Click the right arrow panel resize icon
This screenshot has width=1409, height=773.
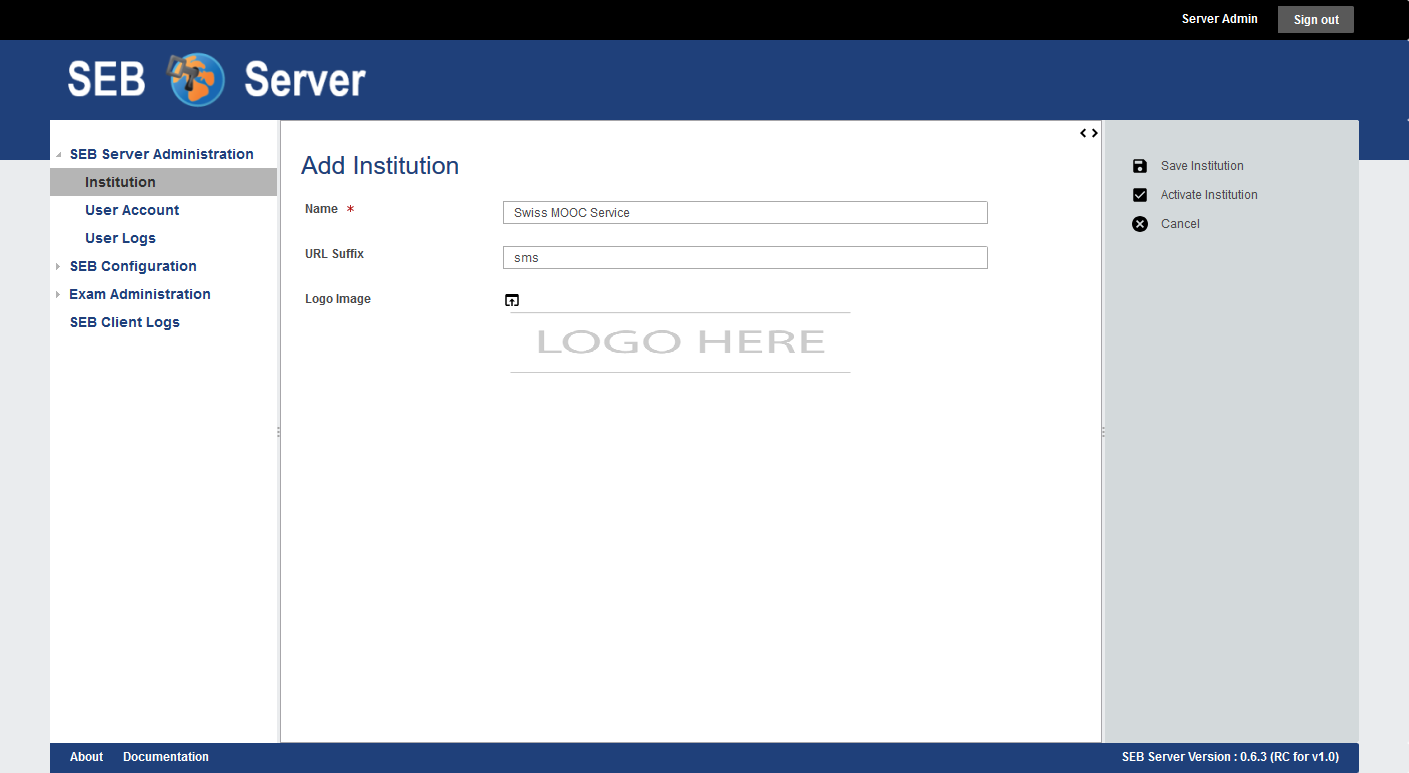pos(1095,133)
